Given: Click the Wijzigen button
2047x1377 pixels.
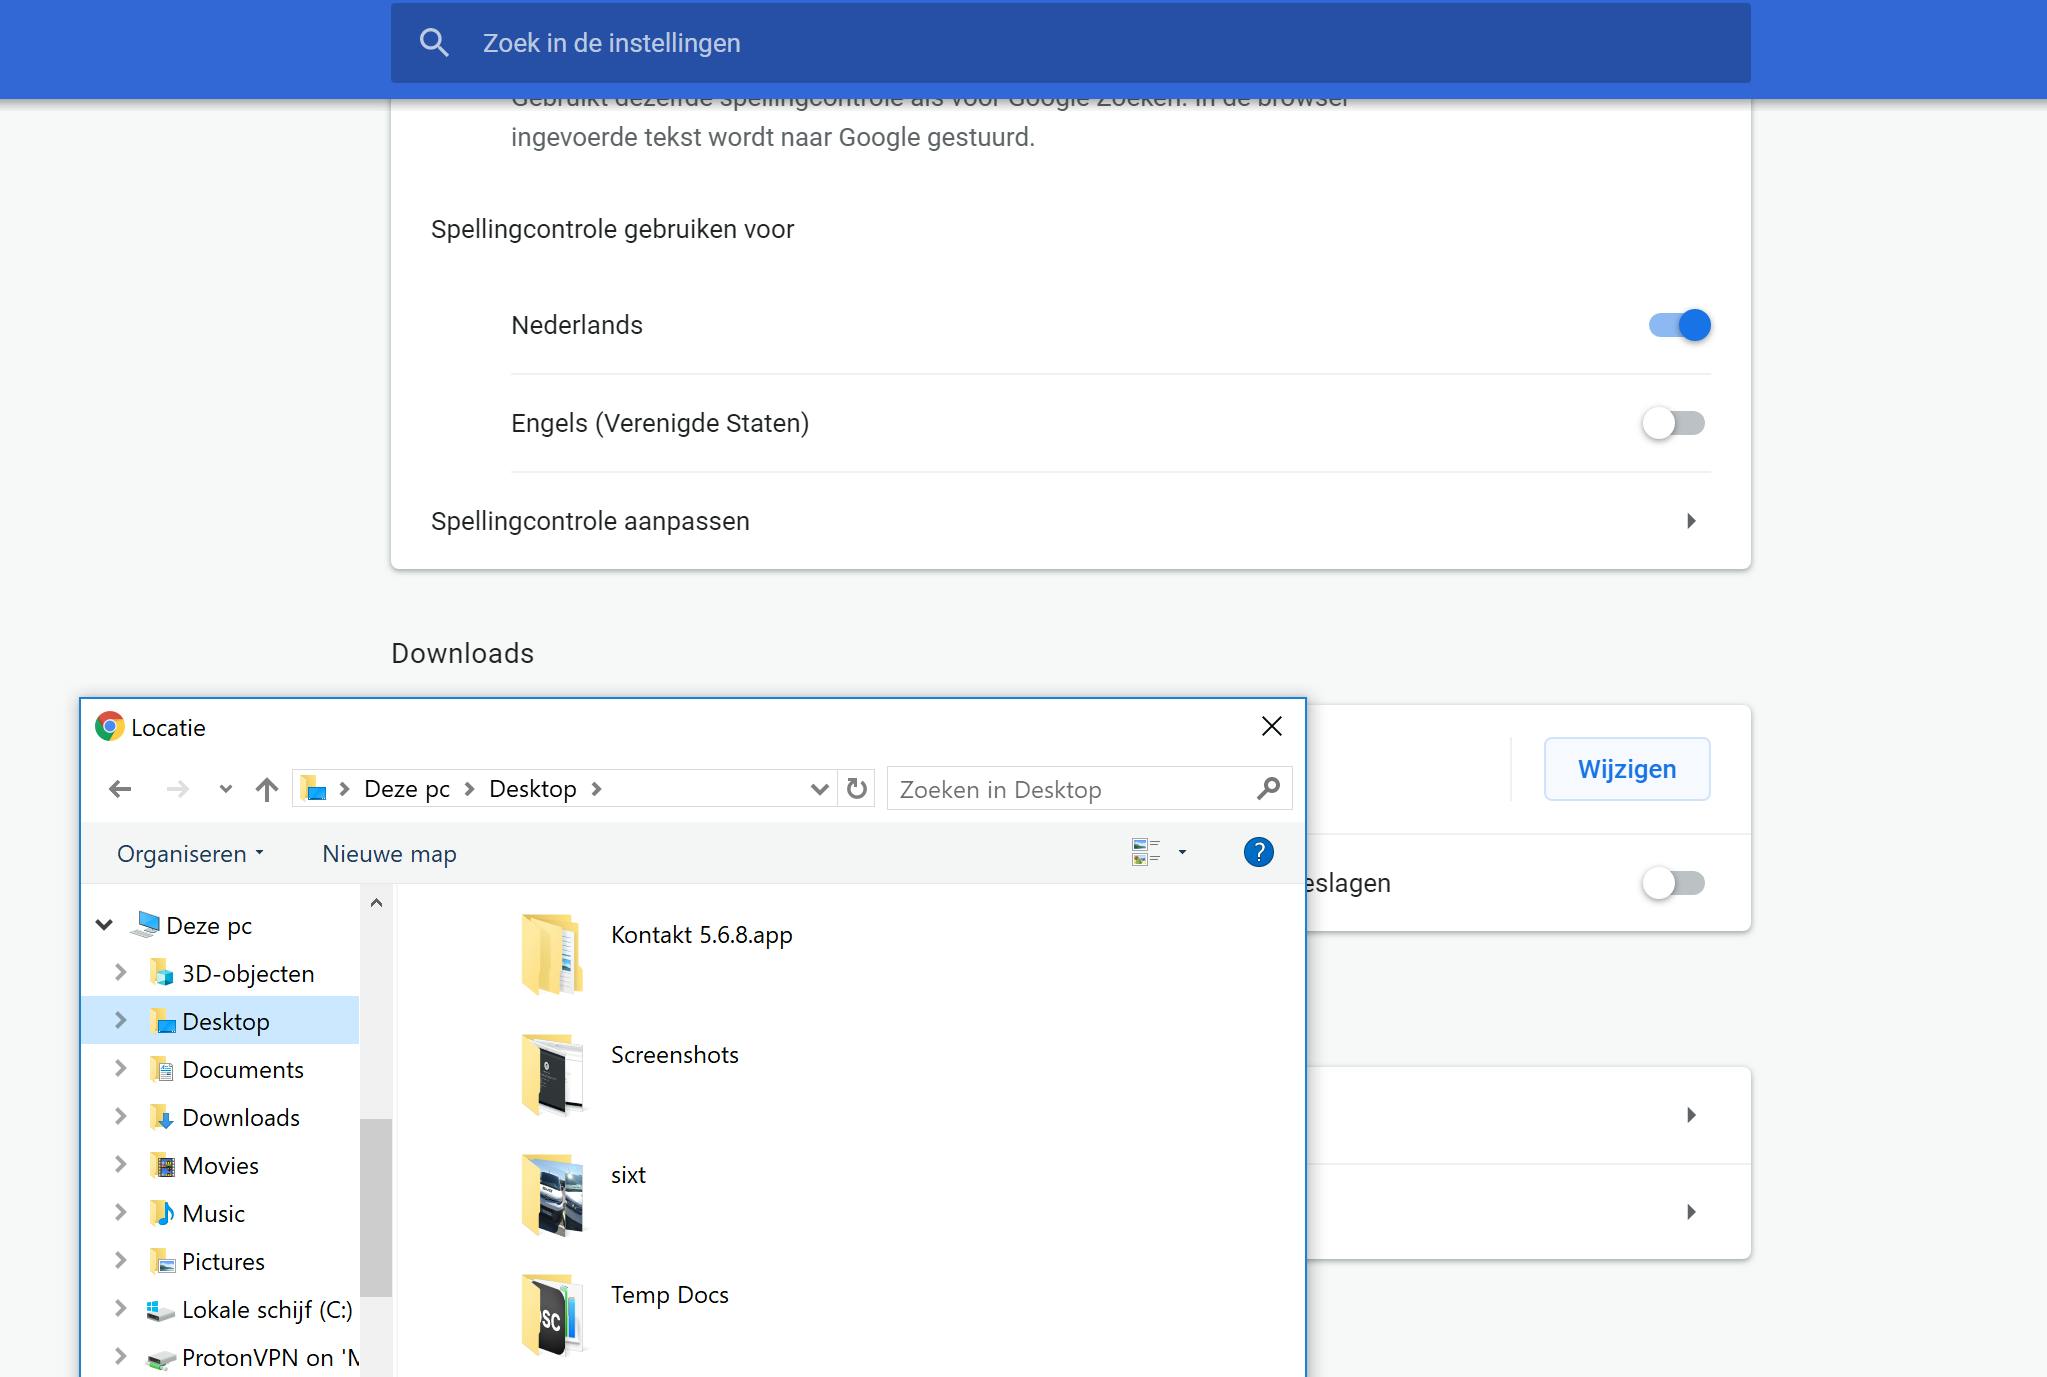Looking at the screenshot, I should coord(1626,769).
